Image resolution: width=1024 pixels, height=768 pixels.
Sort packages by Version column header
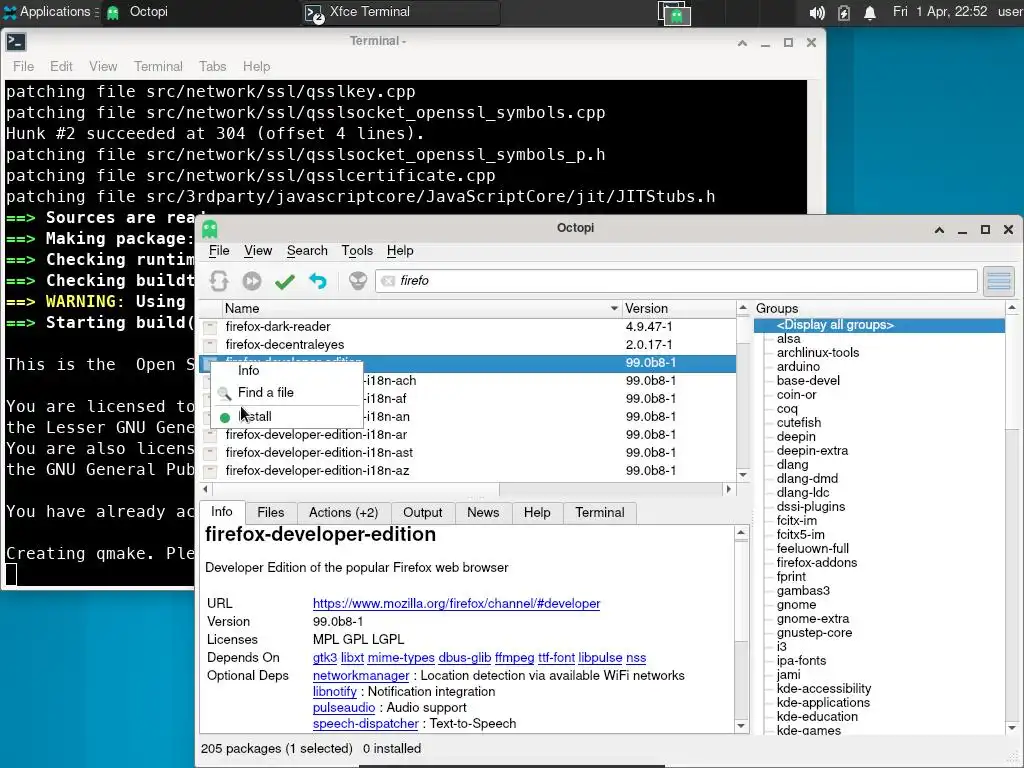678,309
